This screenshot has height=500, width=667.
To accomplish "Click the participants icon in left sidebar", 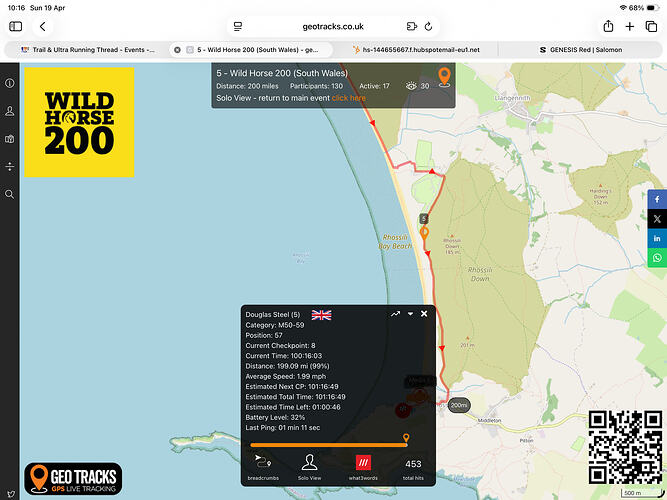I will pos(10,111).
